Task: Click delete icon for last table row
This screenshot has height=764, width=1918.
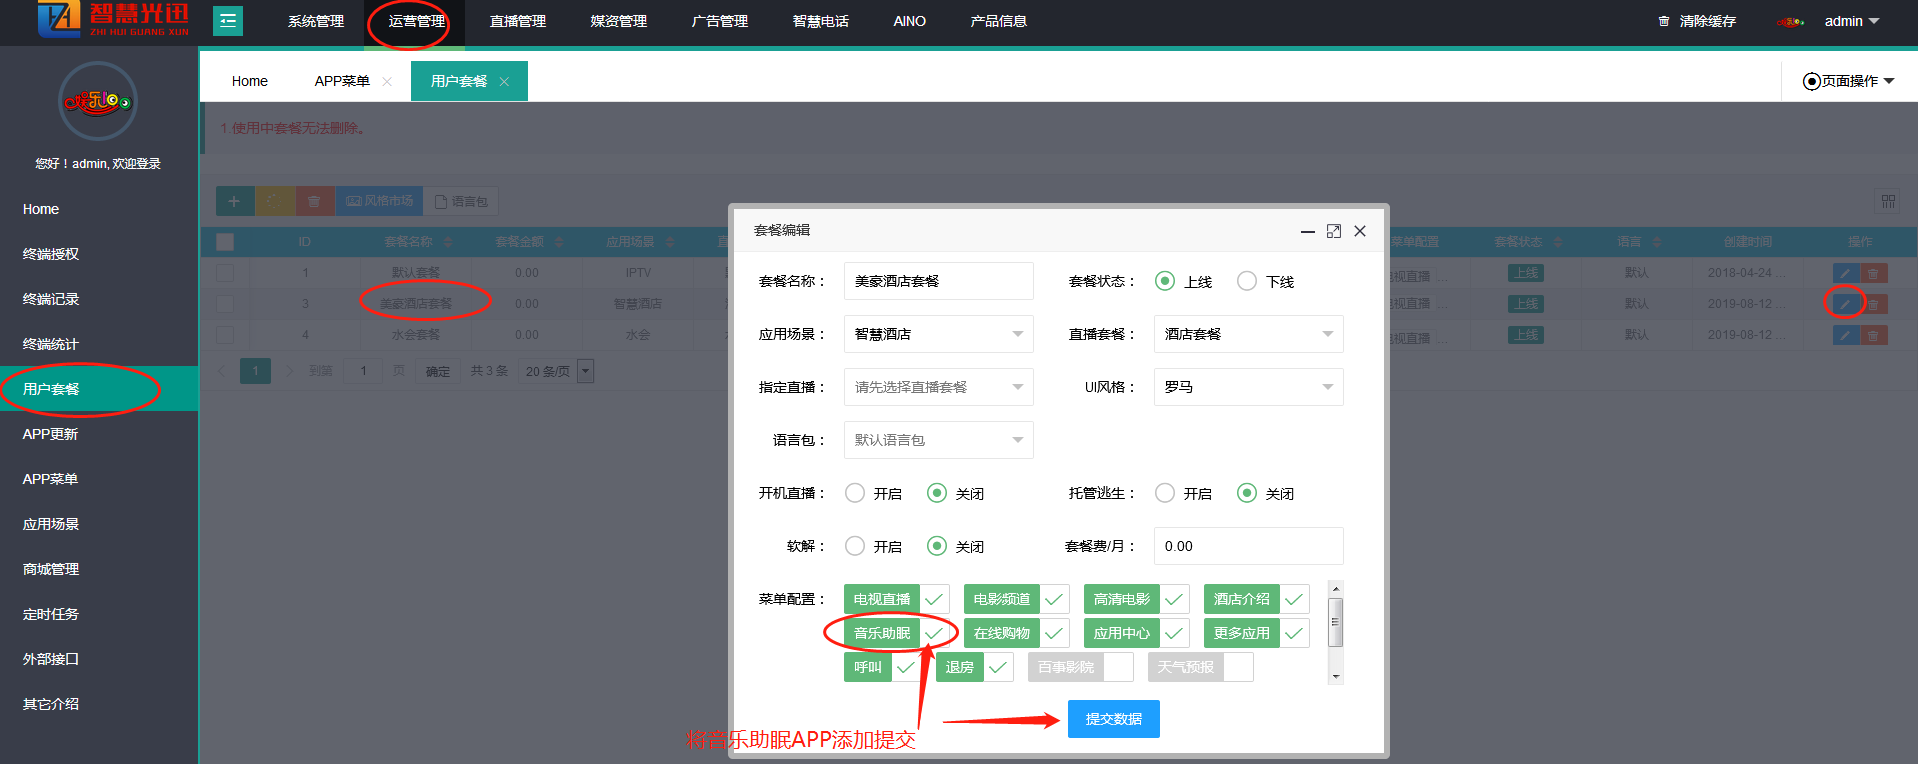Action: pyautogui.click(x=1873, y=335)
